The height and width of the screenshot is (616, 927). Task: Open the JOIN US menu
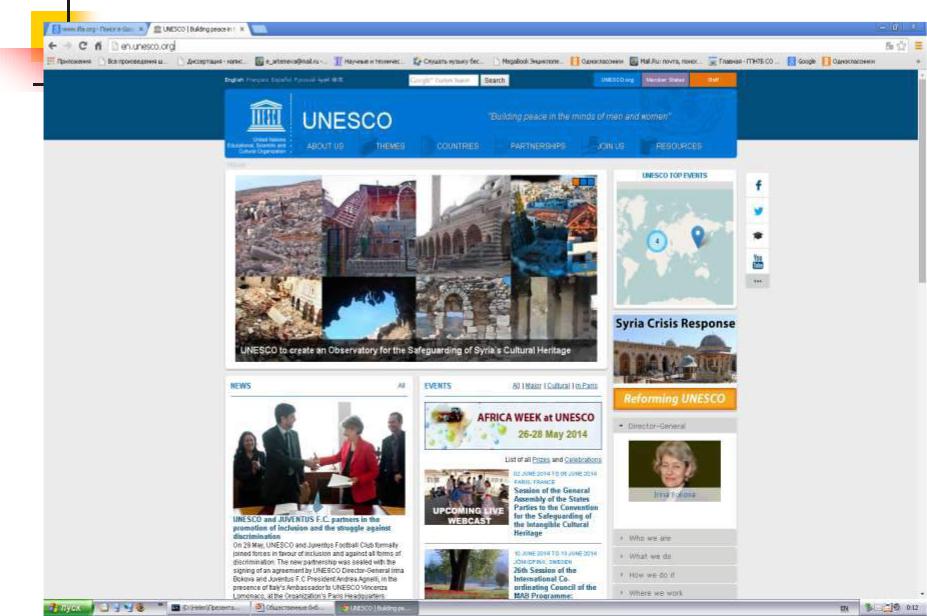coord(611,146)
